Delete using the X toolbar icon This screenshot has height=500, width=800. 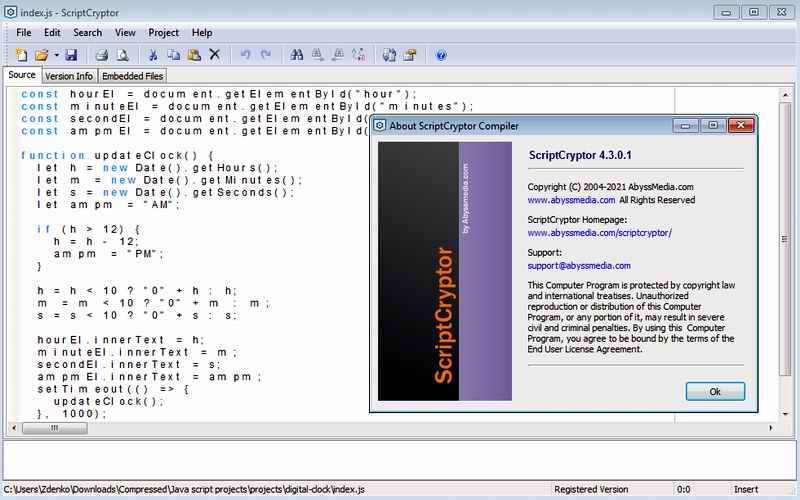tap(214, 54)
